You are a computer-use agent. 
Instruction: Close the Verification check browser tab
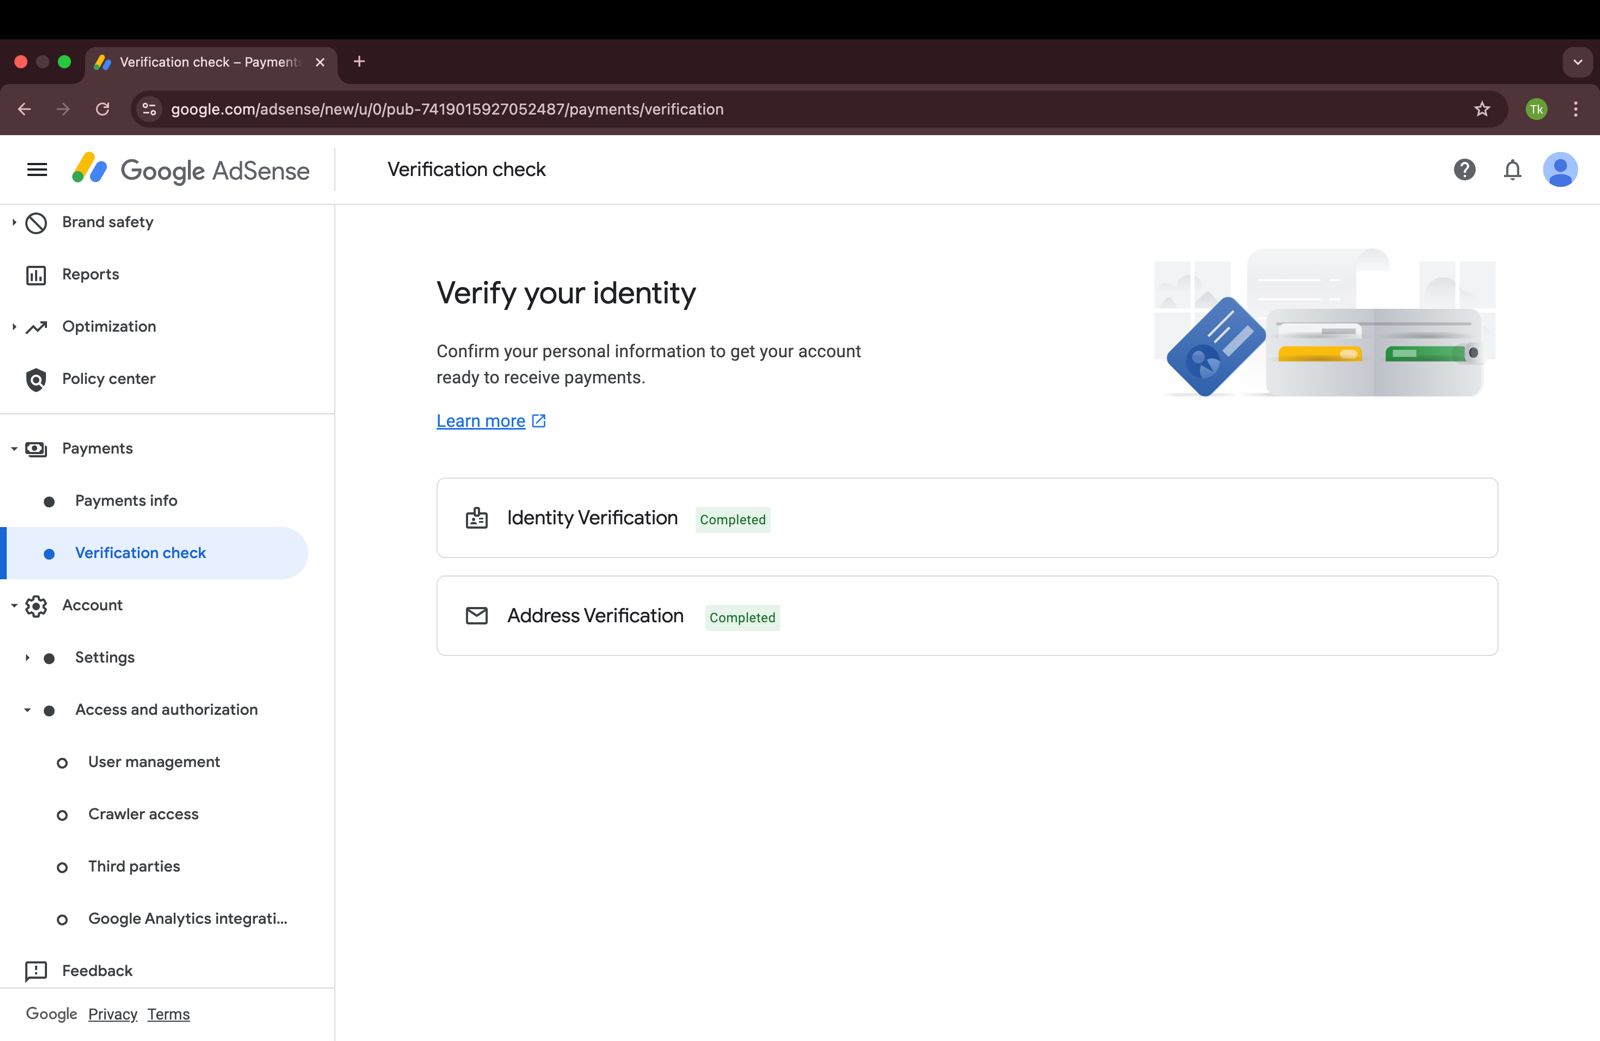320,62
